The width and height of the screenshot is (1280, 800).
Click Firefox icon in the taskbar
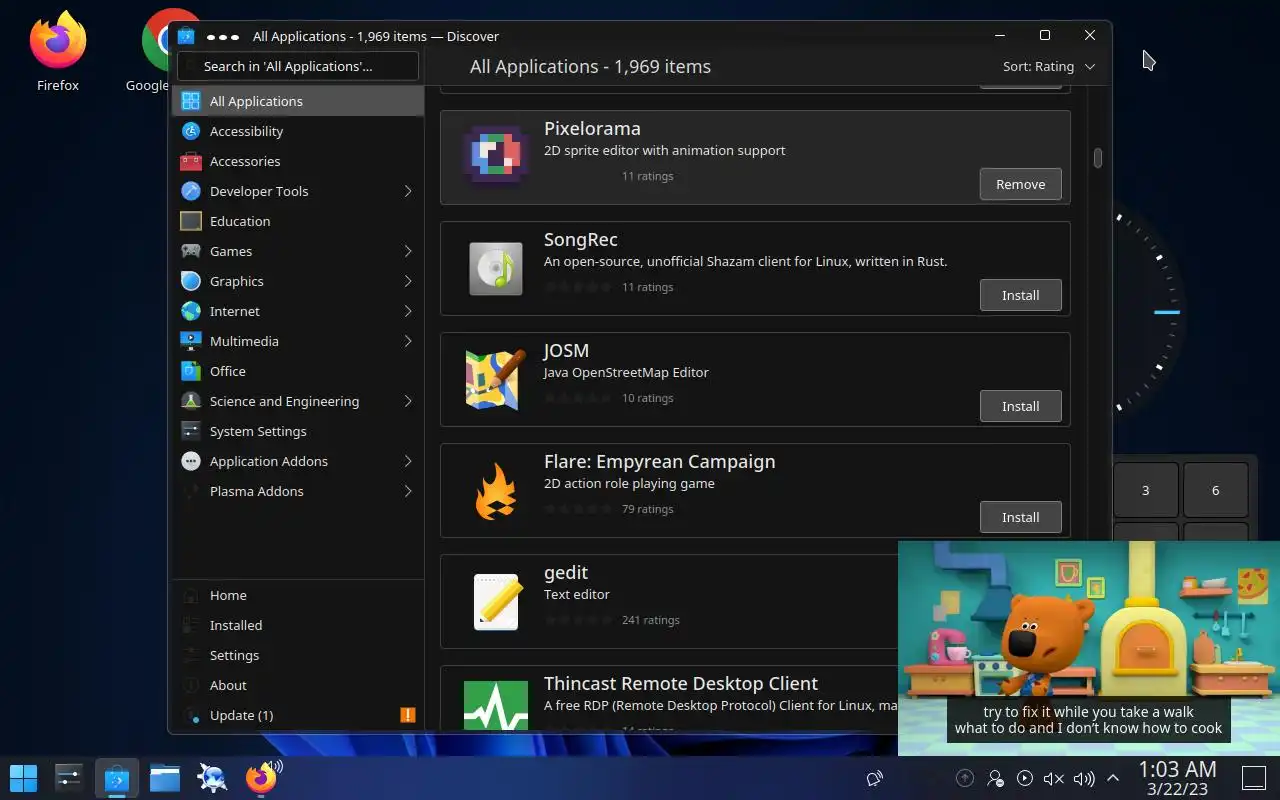coord(260,778)
